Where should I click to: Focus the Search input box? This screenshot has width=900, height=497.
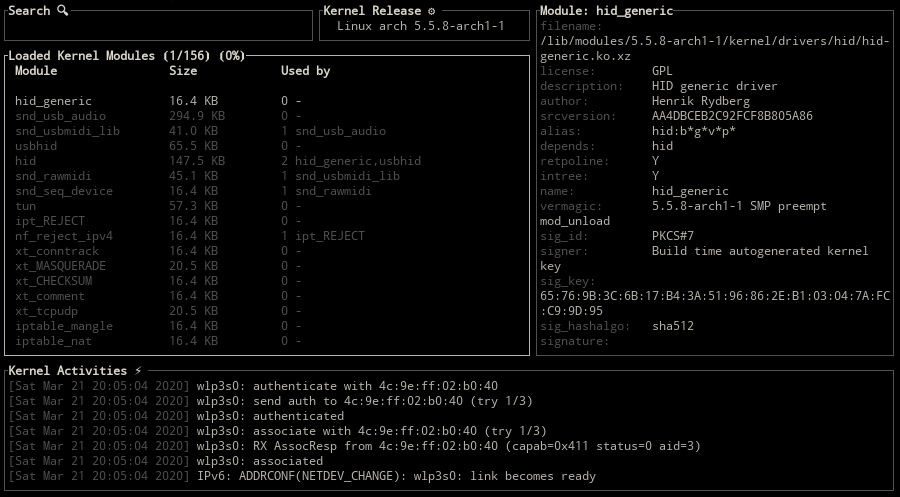click(x=158, y=26)
